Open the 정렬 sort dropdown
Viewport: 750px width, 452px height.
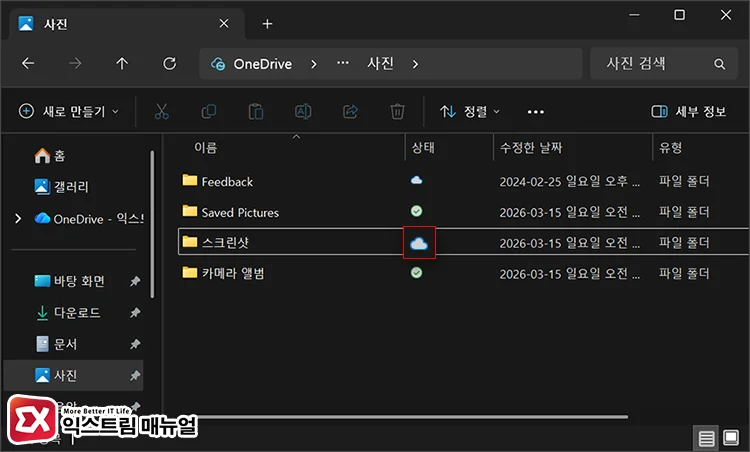tap(470, 111)
